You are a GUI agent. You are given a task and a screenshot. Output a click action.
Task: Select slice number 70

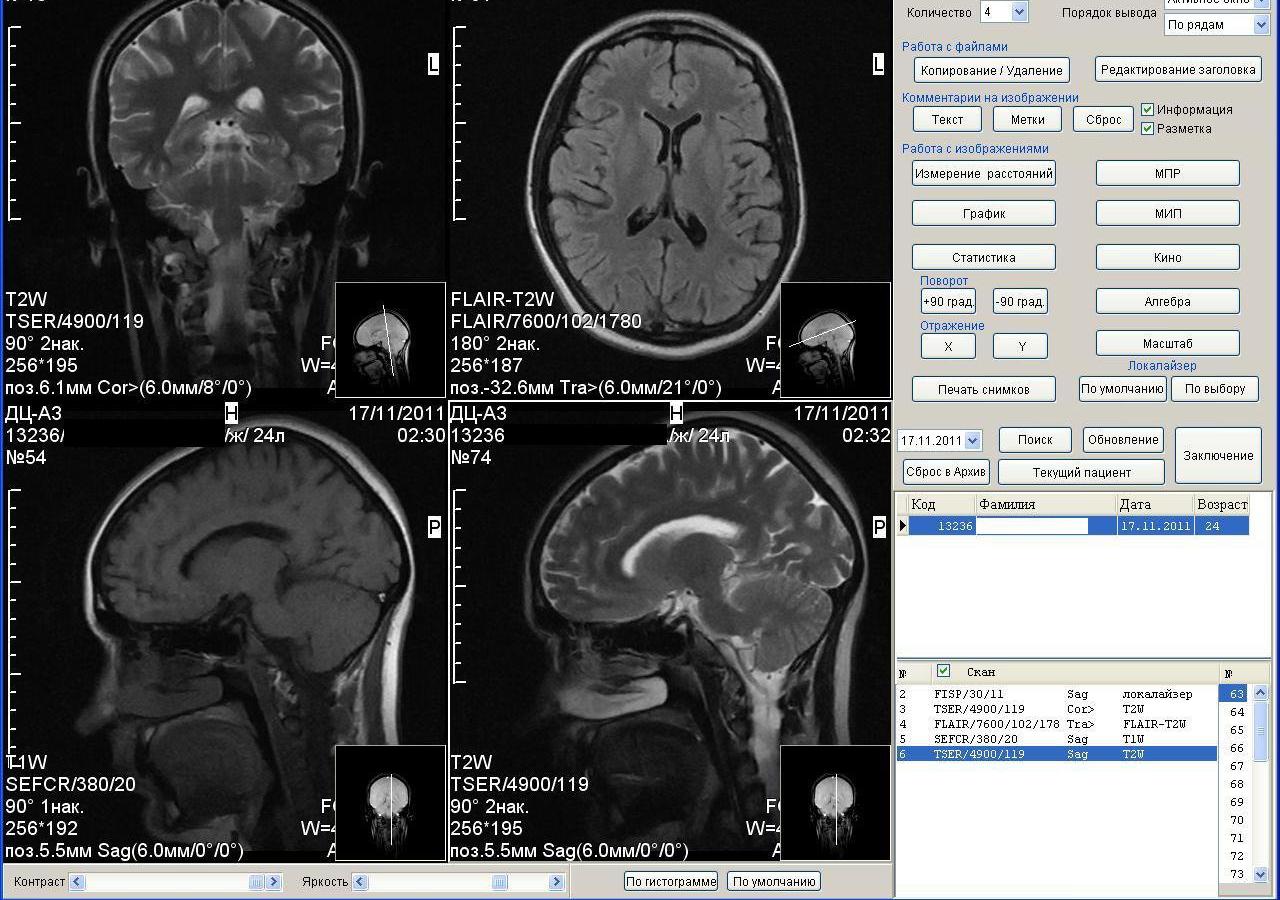click(x=1236, y=820)
